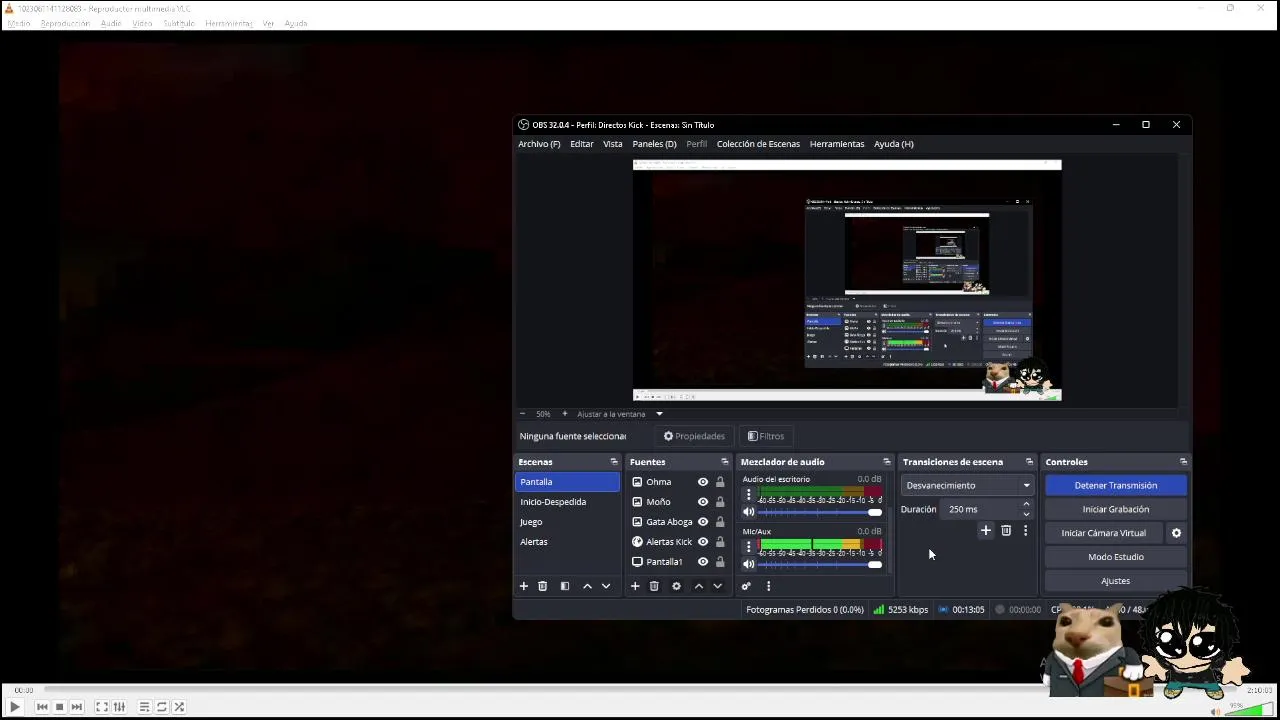The image size is (1280, 720).
Task: Hide Alertas Kick source eye icon
Action: coord(703,542)
